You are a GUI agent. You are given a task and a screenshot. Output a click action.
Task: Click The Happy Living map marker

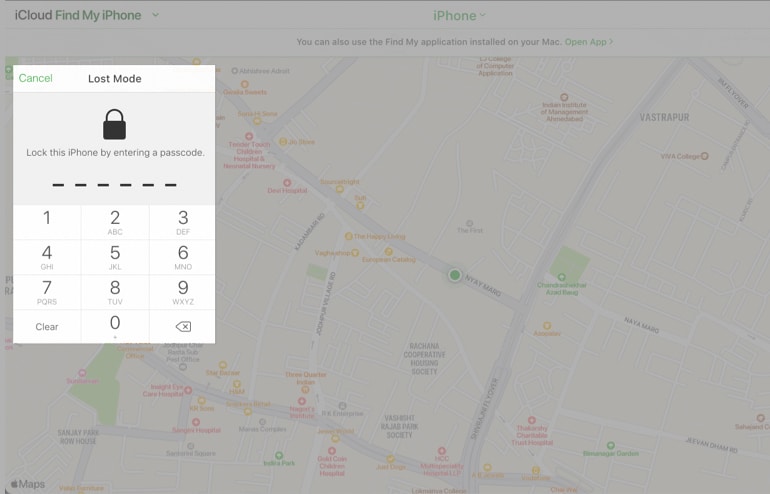(348, 236)
